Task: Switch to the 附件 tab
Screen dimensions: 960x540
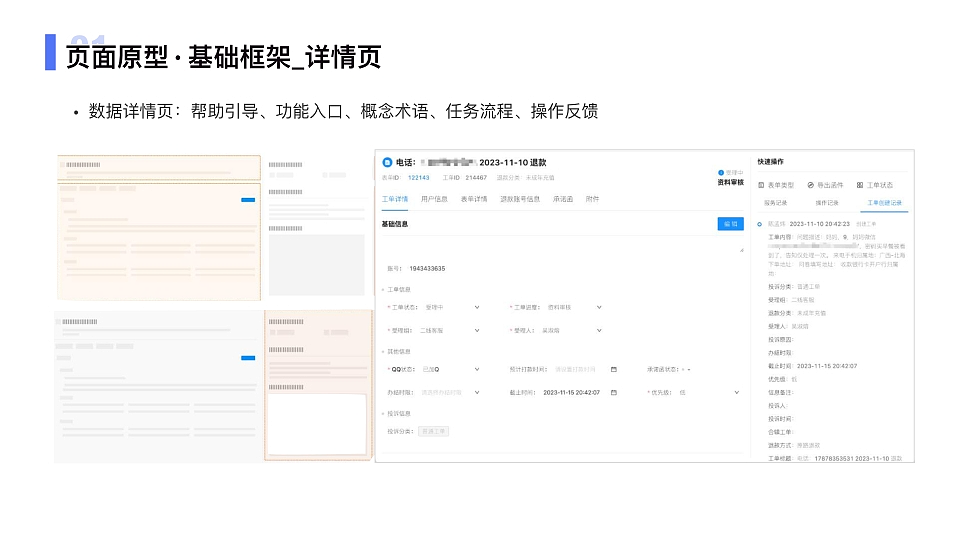Action: [592, 199]
